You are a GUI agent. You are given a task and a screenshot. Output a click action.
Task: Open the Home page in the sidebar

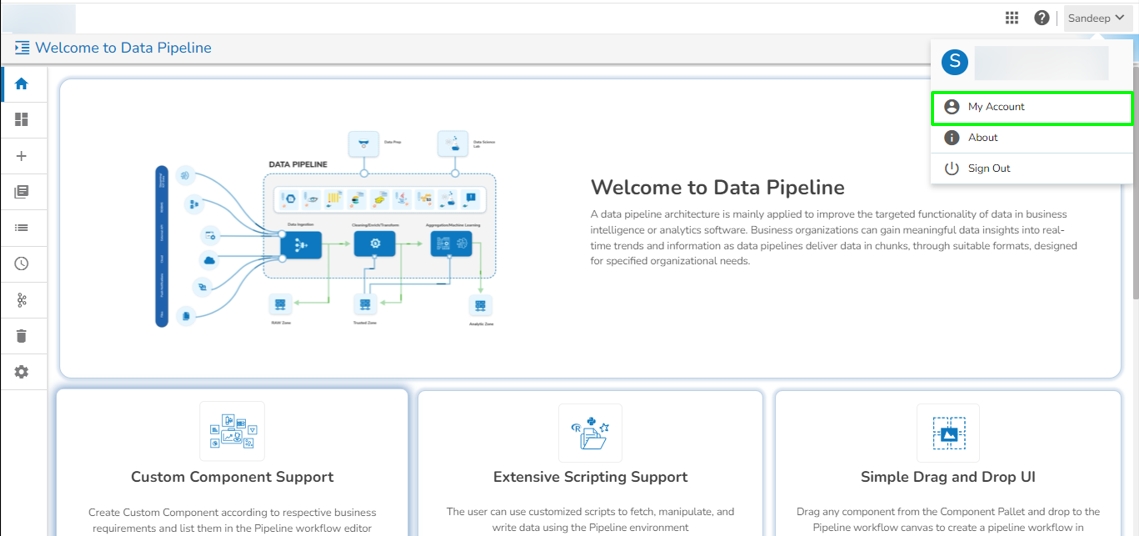click(x=22, y=84)
